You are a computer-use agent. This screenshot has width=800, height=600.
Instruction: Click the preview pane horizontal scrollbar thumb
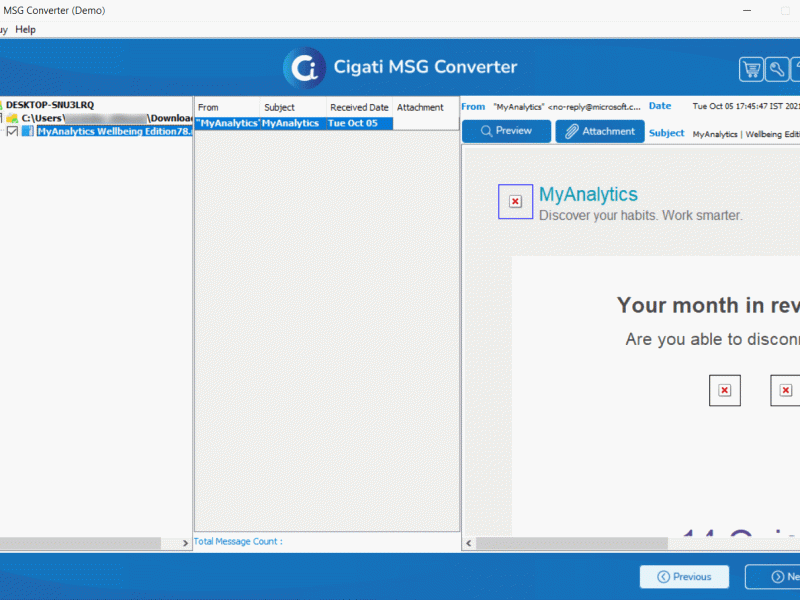(x=572, y=544)
